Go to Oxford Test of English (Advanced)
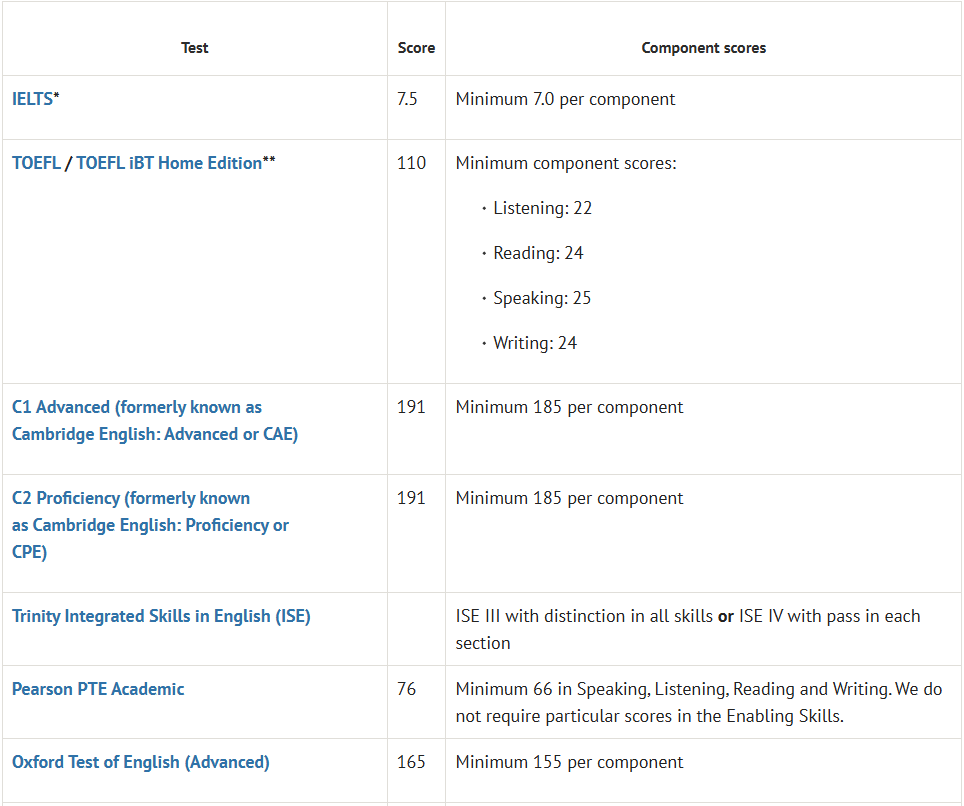The width and height of the screenshot is (964, 806). [x=141, y=762]
